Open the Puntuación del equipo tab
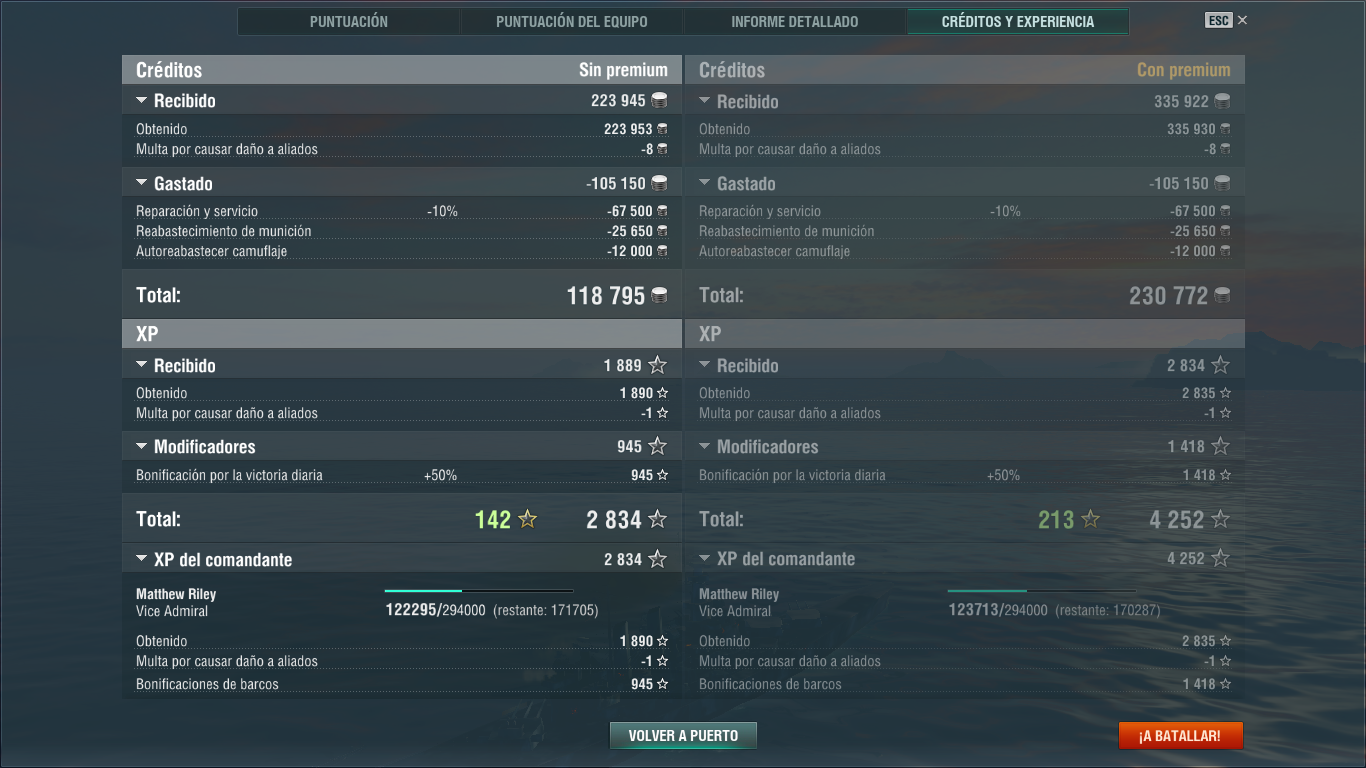The height and width of the screenshot is (768, 1366). [x=572, y=21]
